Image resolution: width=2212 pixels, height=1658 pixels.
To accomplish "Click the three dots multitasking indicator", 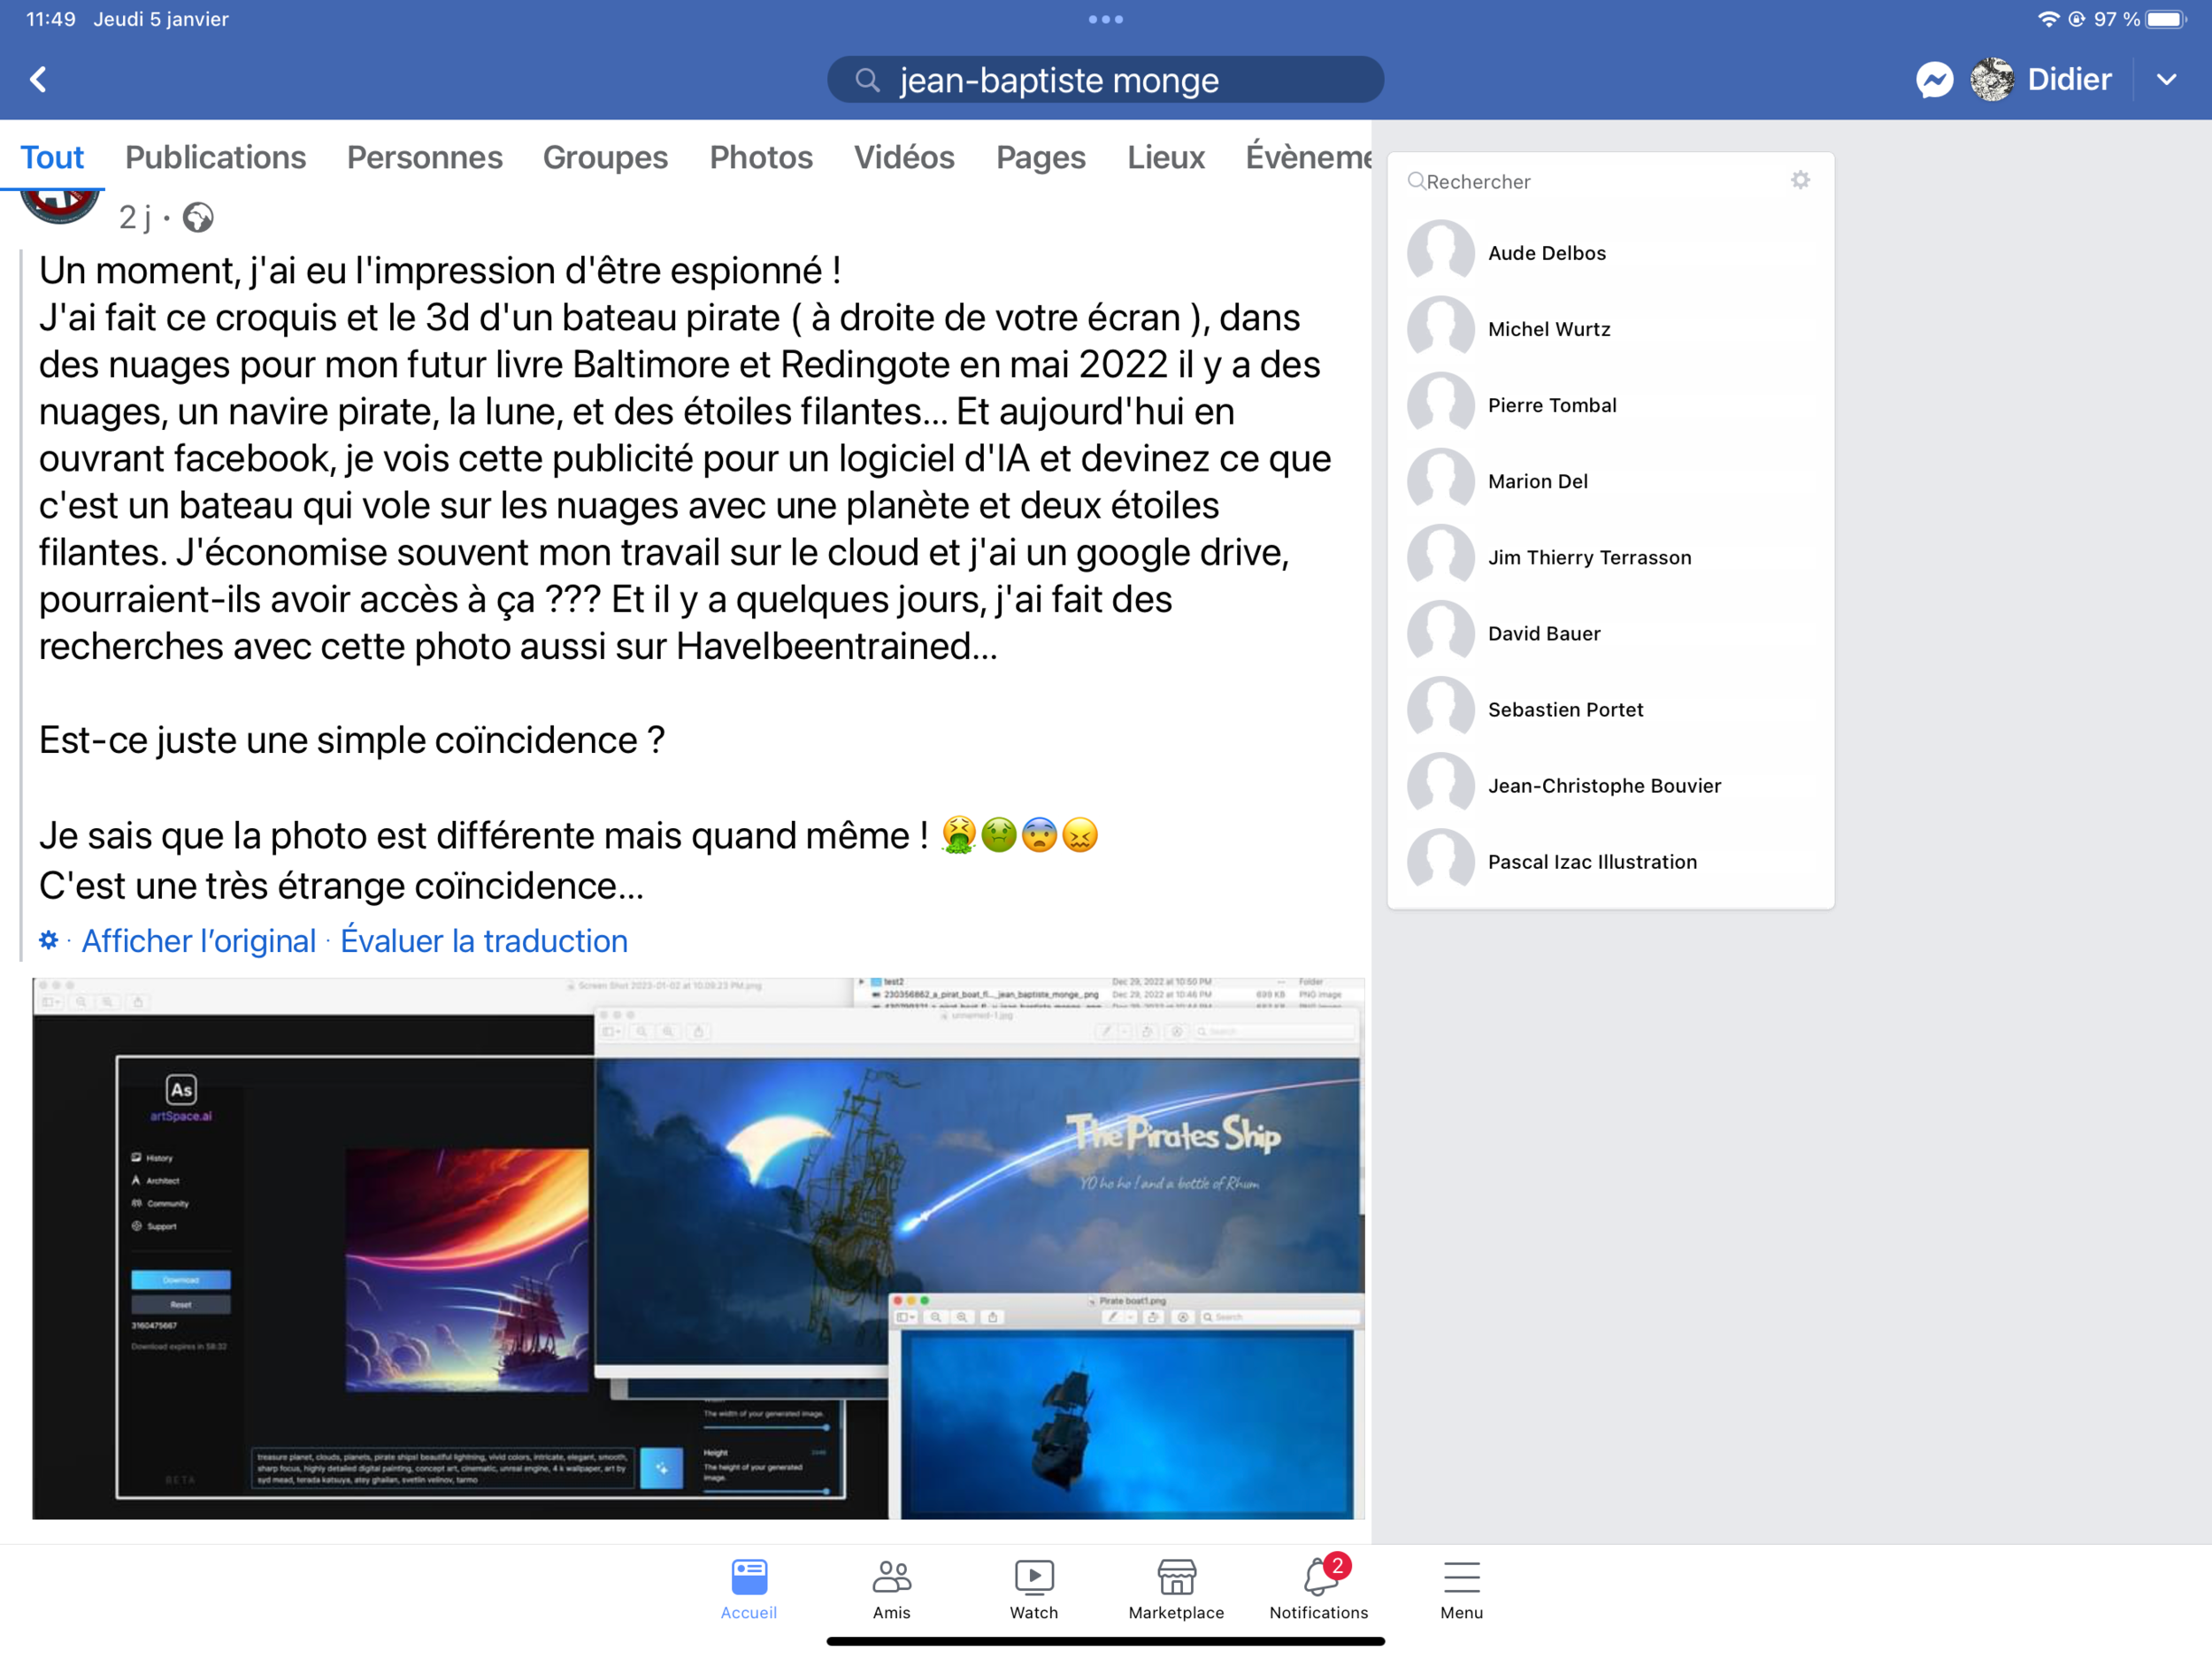I will click(x=1105, y=19).
